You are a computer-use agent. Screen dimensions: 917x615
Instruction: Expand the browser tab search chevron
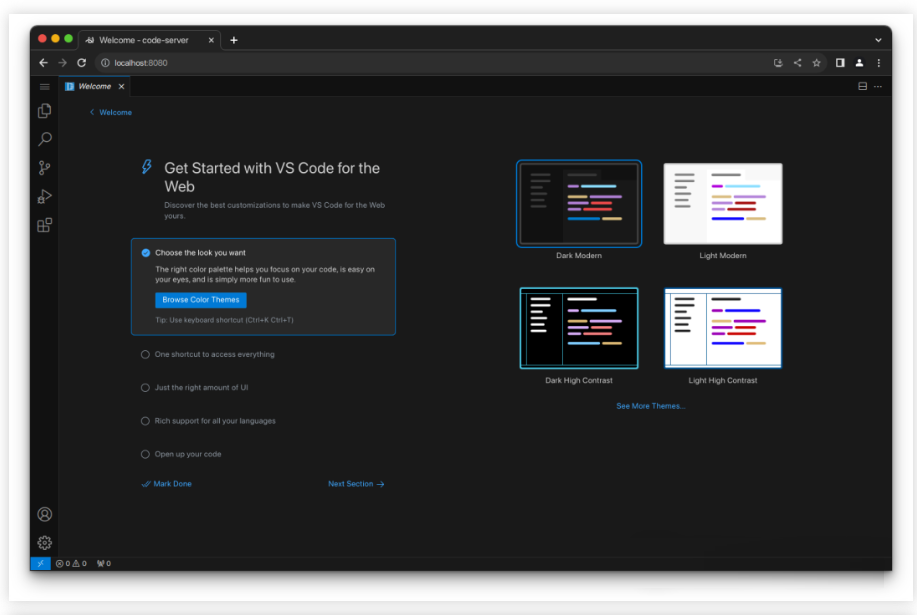click(878, 40)
